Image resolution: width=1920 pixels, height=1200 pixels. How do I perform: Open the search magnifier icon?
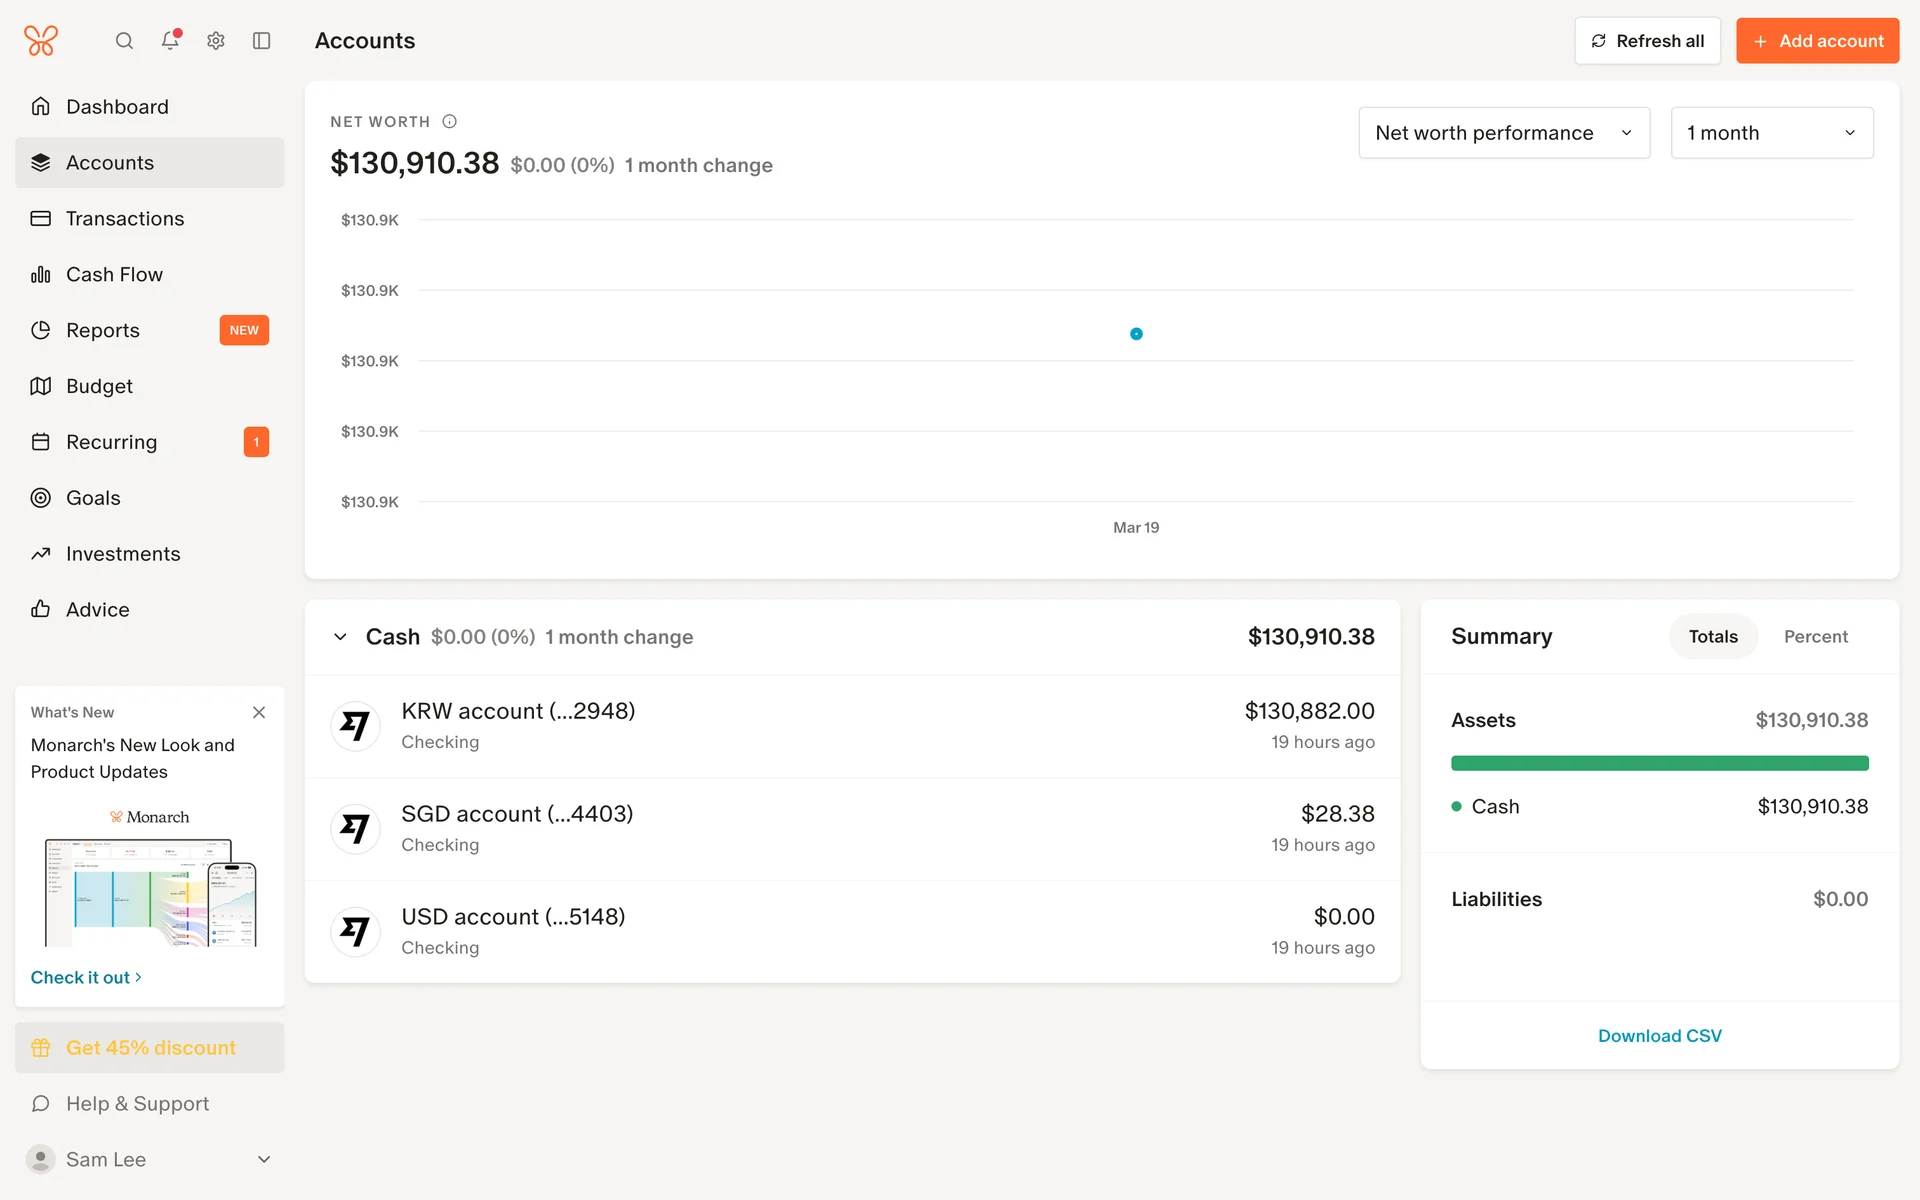pos(124,41)
